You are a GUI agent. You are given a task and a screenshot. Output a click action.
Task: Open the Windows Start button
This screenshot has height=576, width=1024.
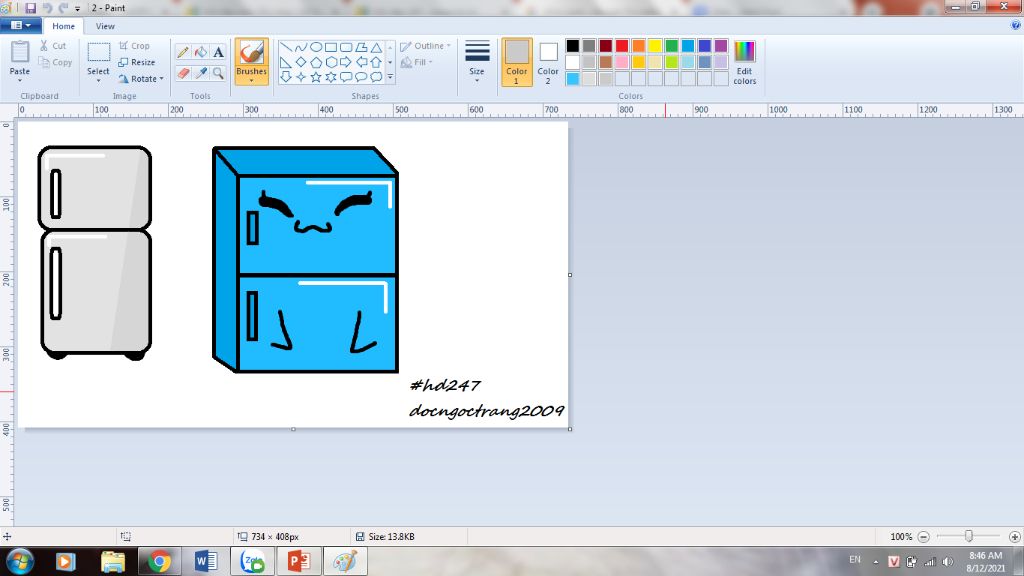tap(19, 561)
